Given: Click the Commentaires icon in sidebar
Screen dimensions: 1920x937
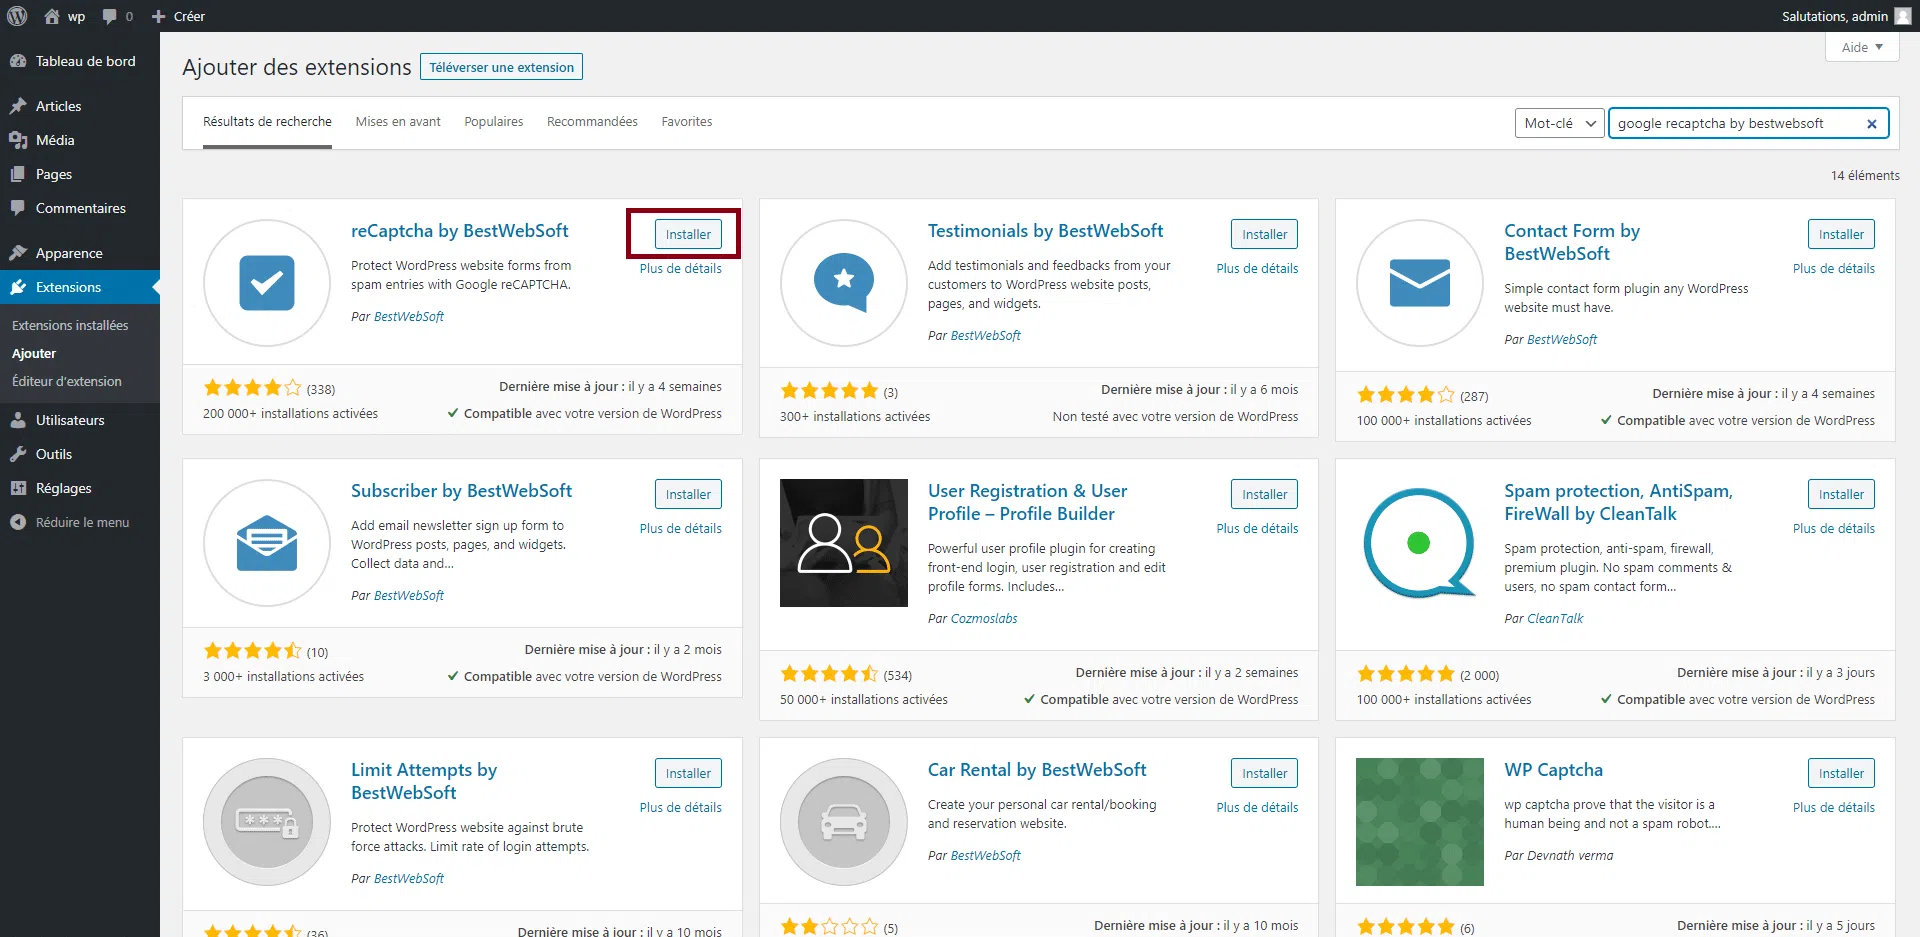Looking at the screenshot, I should pyautogui.click(x=18, y=208).
